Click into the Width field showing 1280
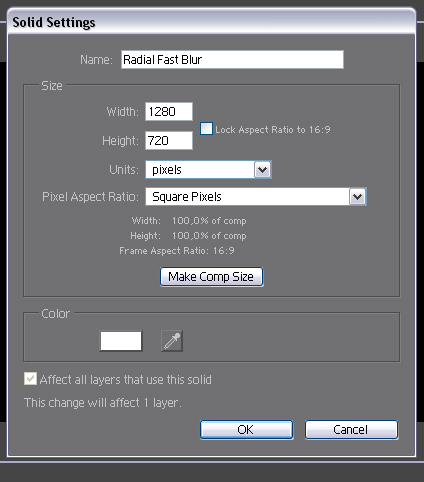Image resolution: width=424 pixels, height=482 pixels. (169, 111)
